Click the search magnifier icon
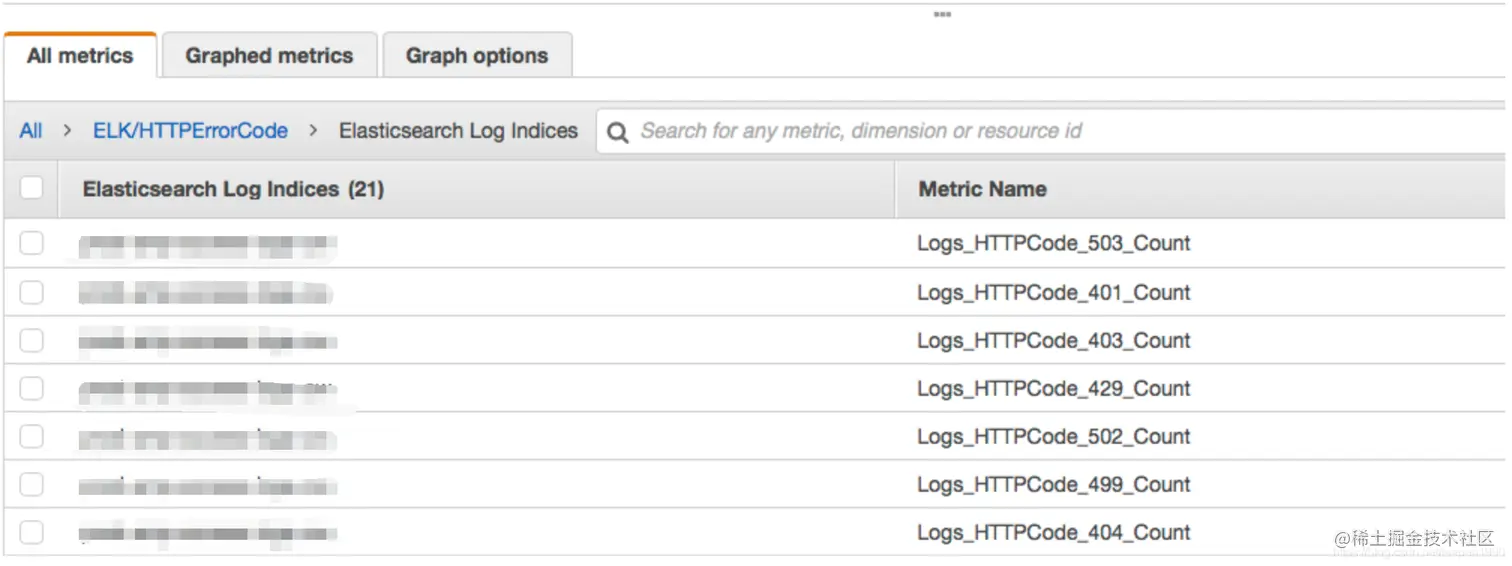 618,132
